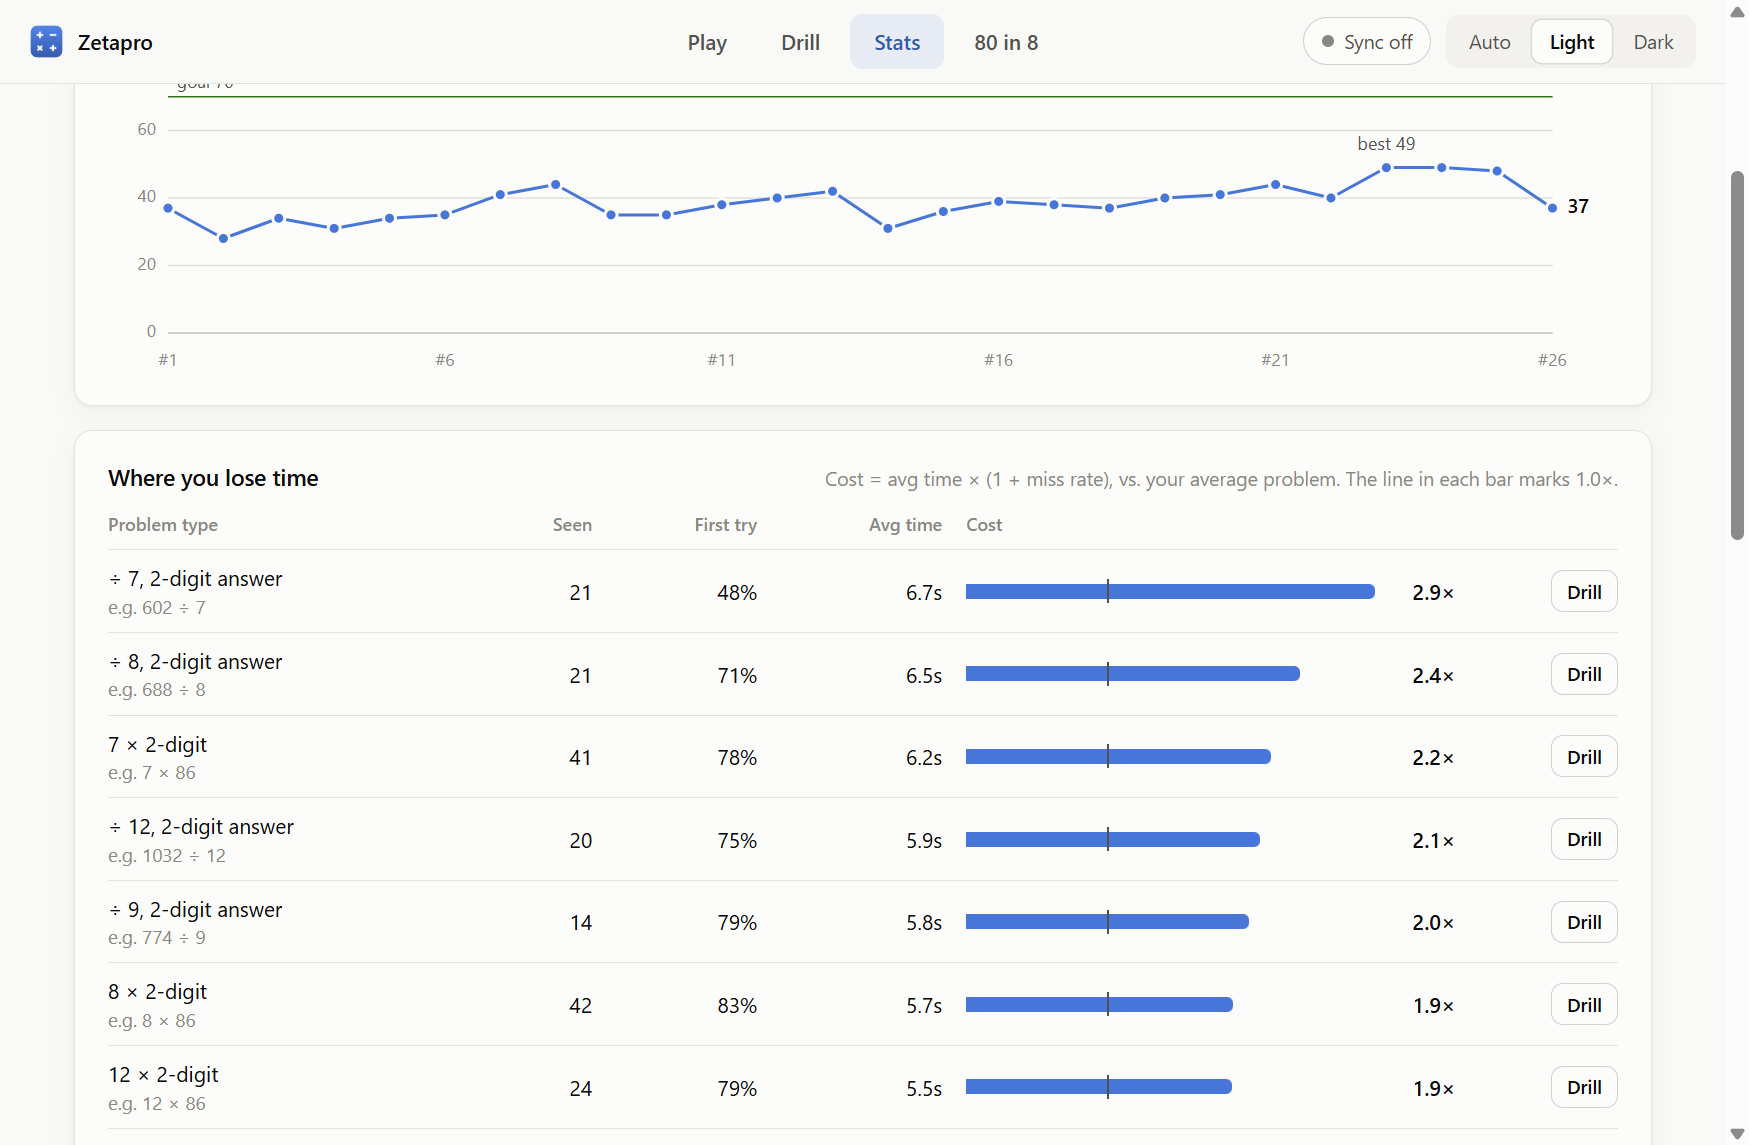Click 'e.g. 1032 ÷ 12' example text
Viewport: 1749px width, 1145px height.
coord(167,856)
